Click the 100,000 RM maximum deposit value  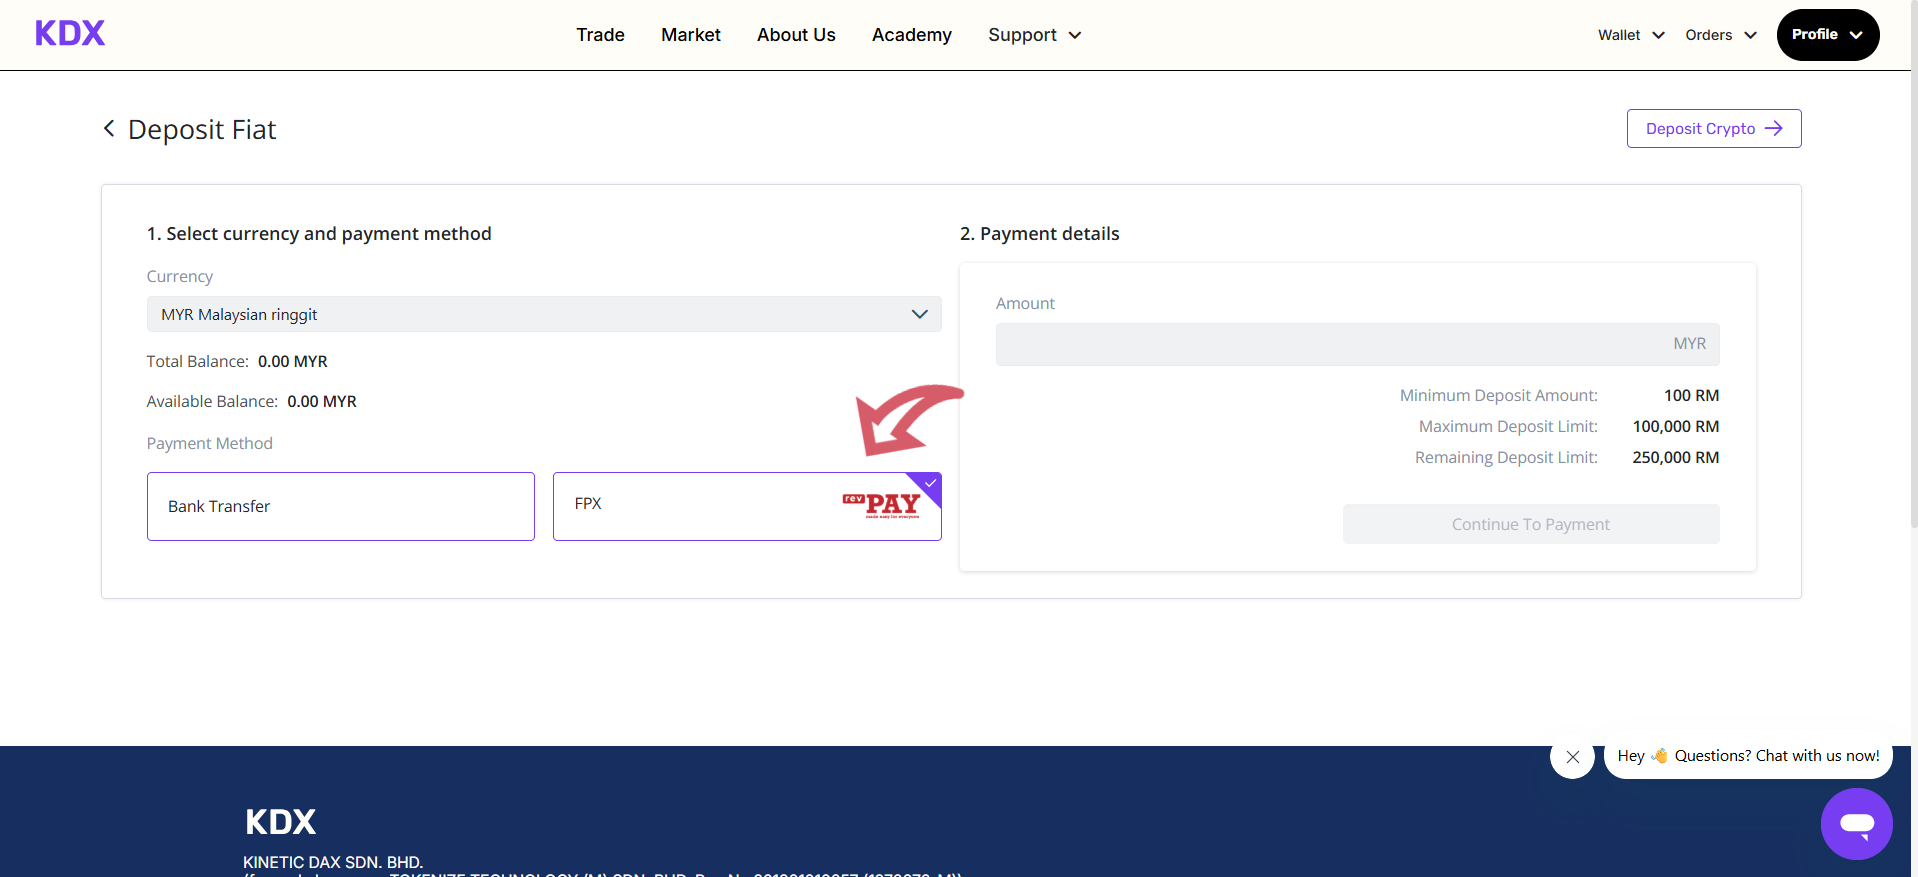pos(1676,427)
